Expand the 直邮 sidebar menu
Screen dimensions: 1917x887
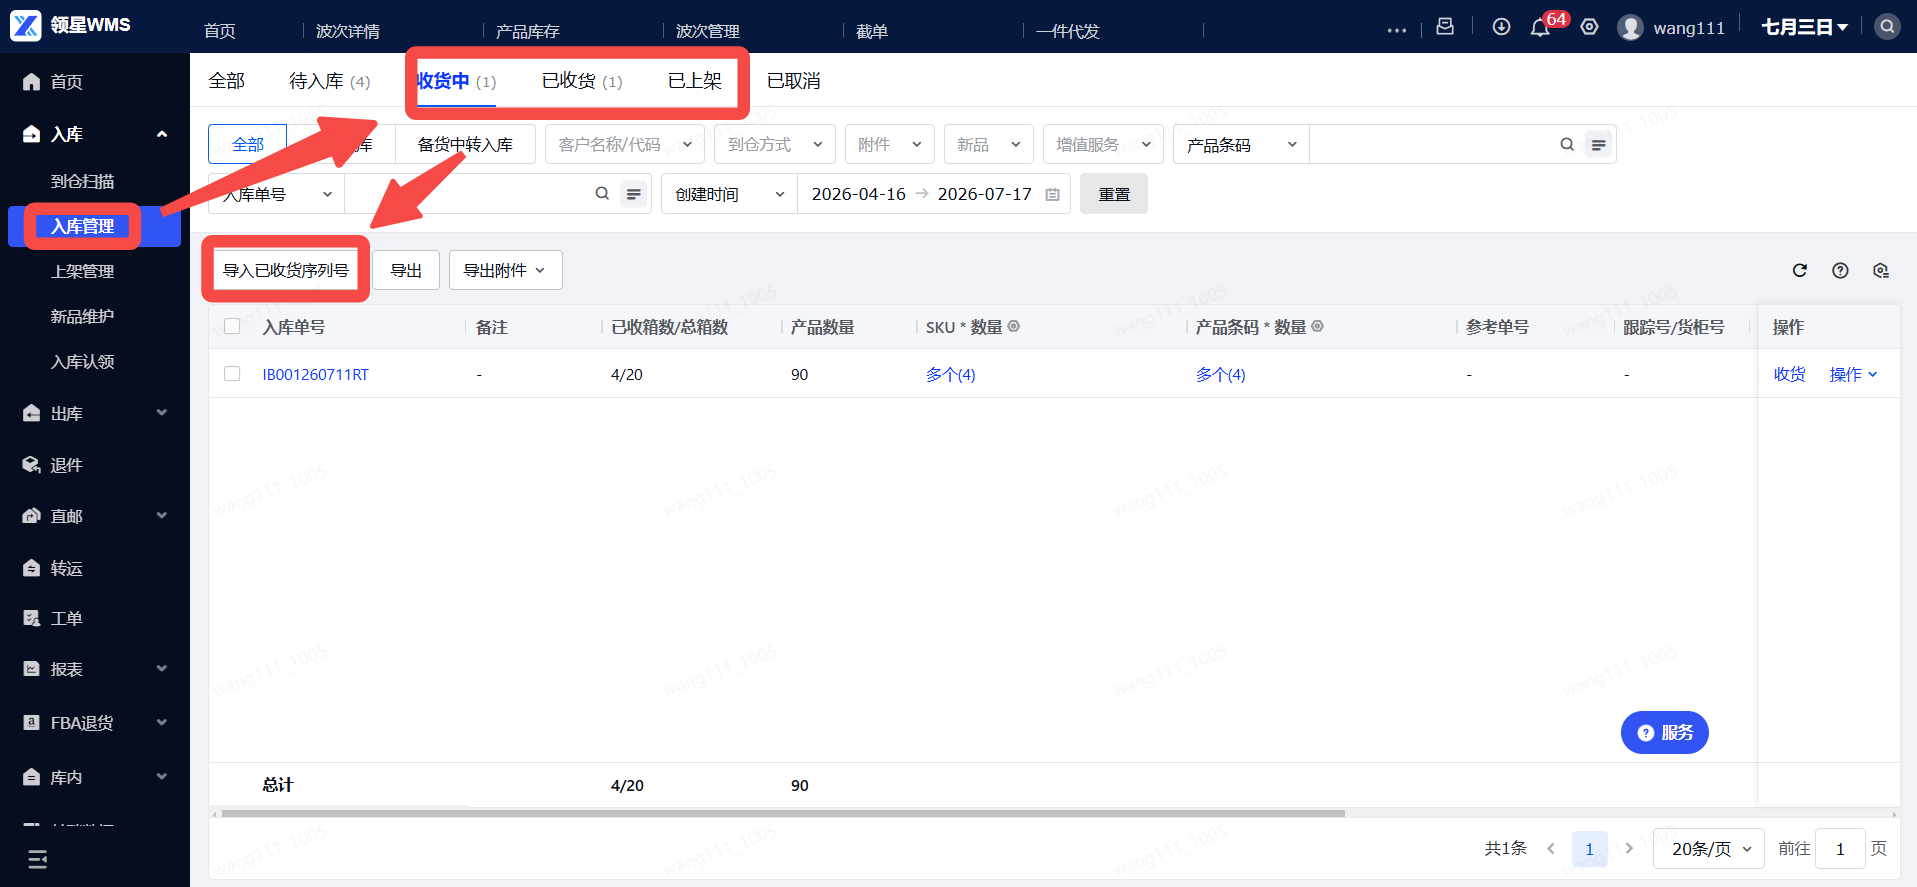pyautogui.click(x=162, y=516)
